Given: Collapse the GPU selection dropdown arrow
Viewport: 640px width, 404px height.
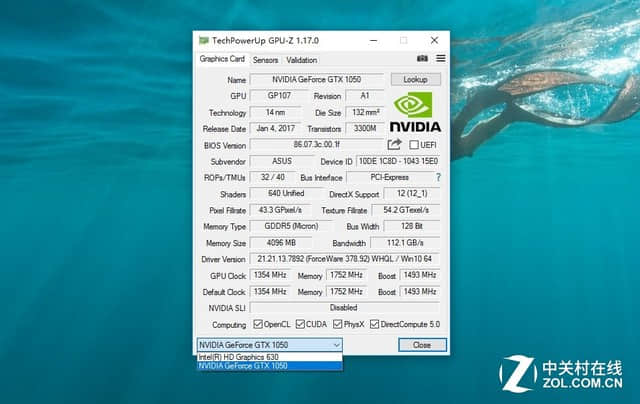Looking at the screenshot, I should point(336,345).
